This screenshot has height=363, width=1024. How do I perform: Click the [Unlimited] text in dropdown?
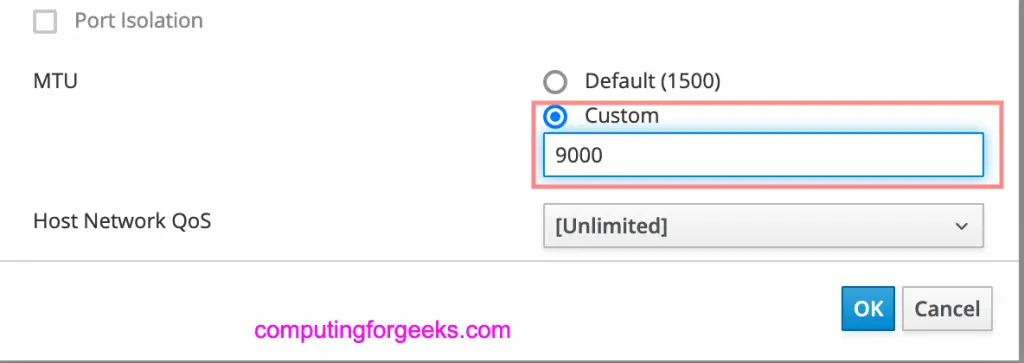pos(611,226)
